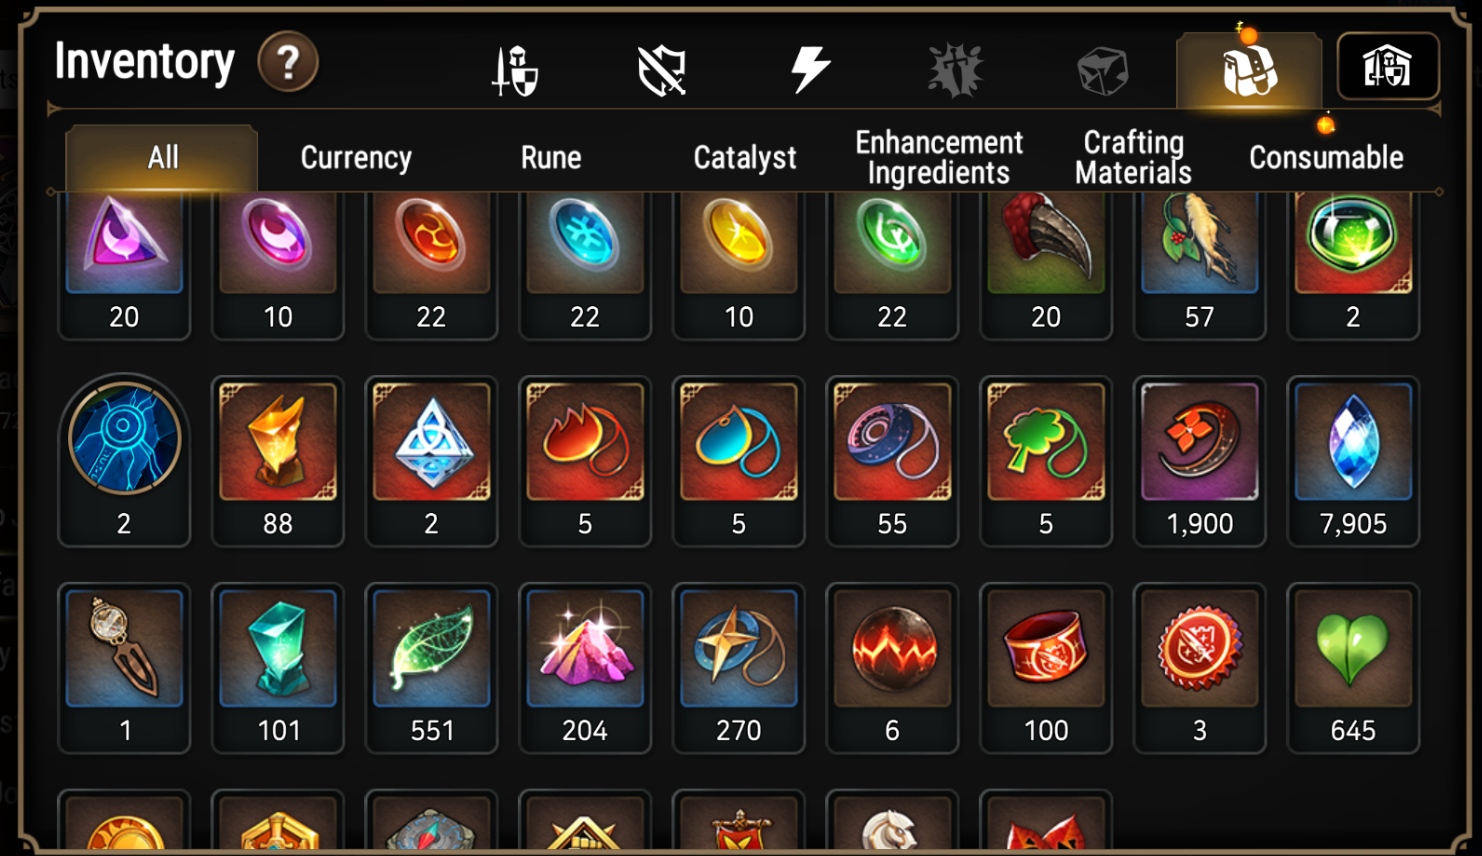
Task: Open the backpack items category
Action: point(1249,70)
